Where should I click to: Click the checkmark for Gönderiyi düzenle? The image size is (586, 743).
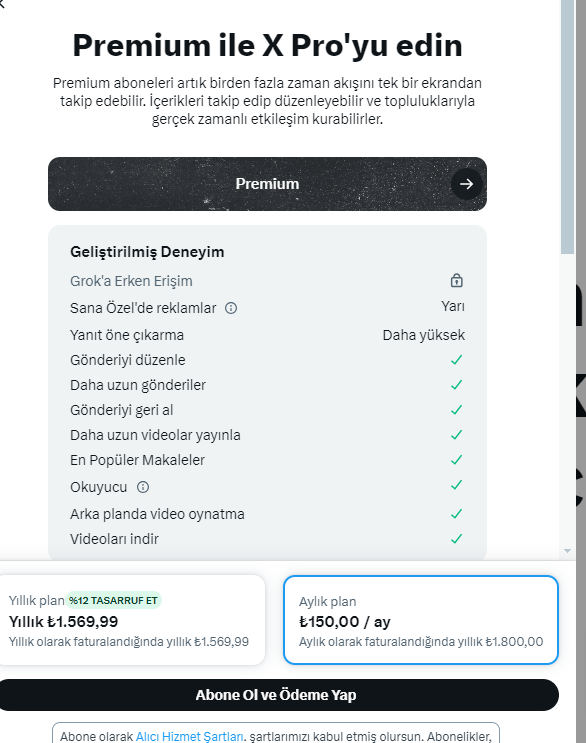click(456, 360)
